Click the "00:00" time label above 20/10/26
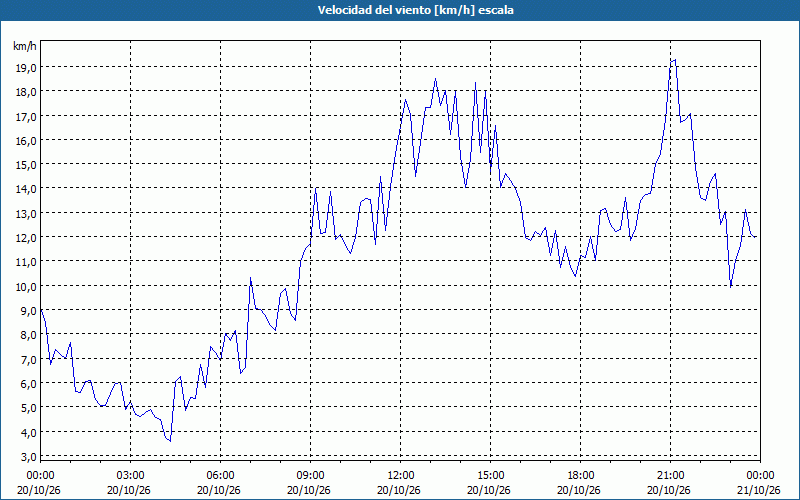 pos(40,476)
